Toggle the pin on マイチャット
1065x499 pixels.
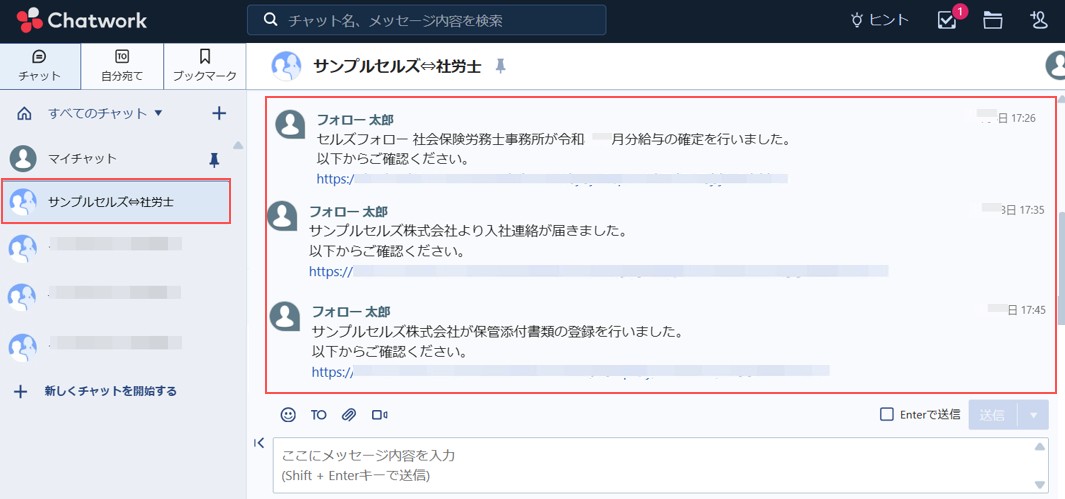coord(214,160)
